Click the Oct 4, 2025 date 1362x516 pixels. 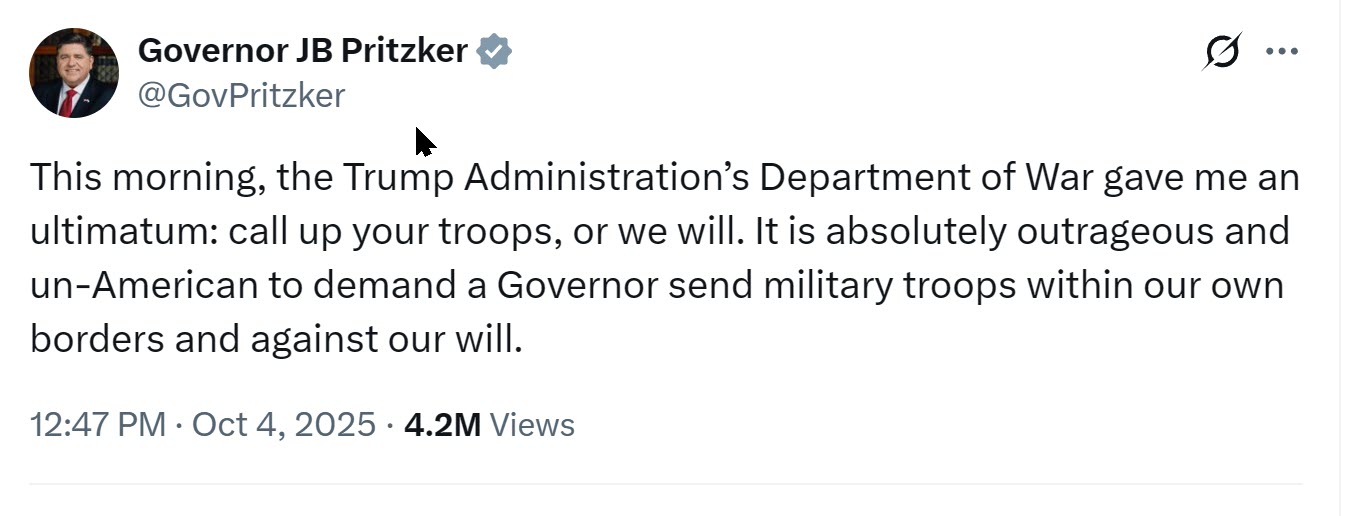tap(283, 425)
